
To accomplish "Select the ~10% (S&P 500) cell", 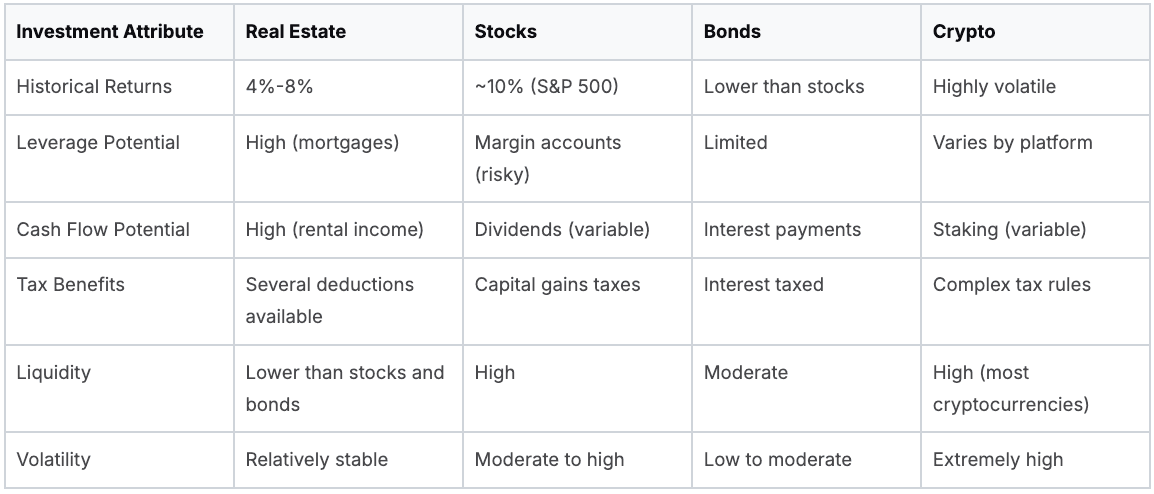I will pyautogui.click(x=547, y=86).
